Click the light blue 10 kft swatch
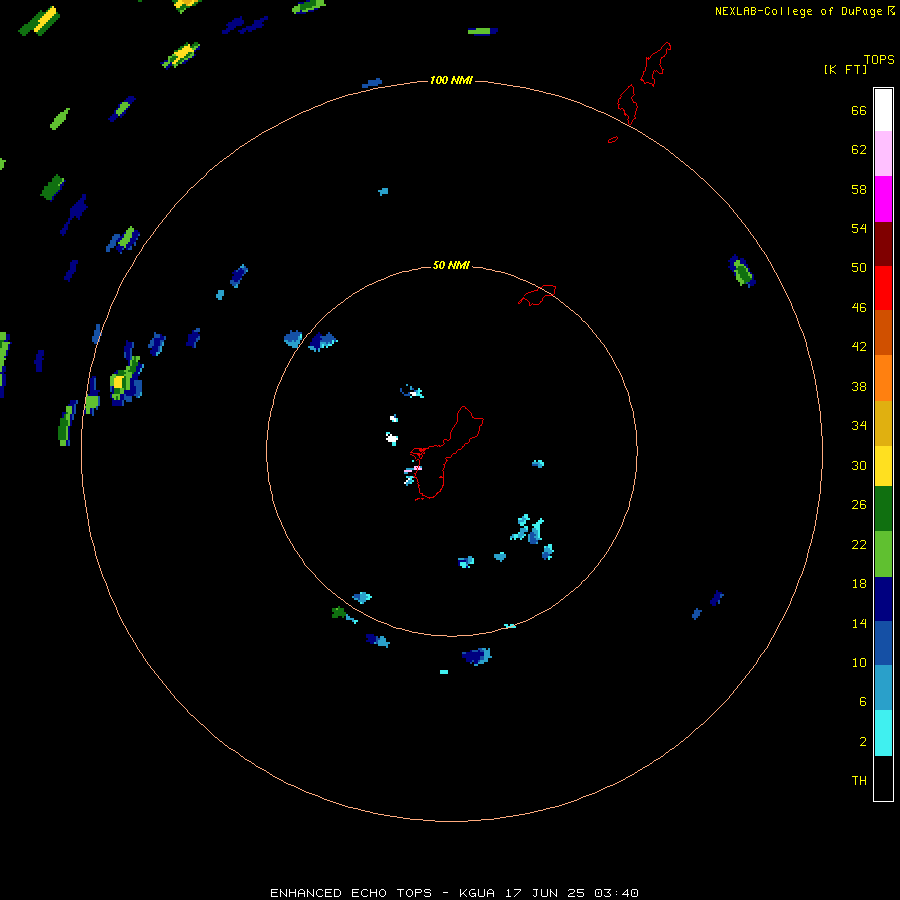900x900 pixels. click(x=883, y=688)
